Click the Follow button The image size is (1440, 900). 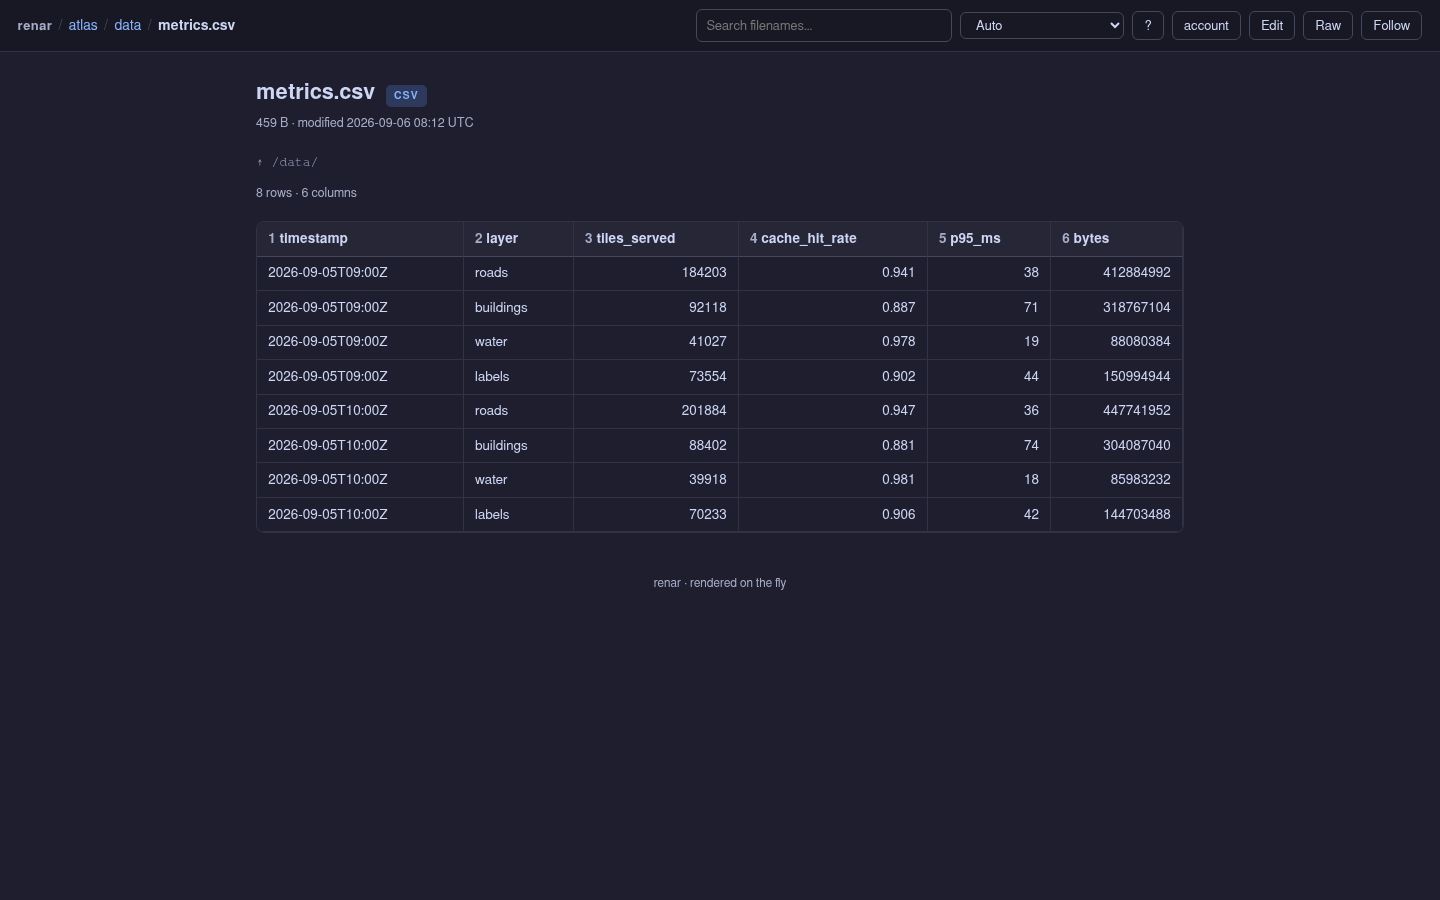click(x=1391, y=26)
